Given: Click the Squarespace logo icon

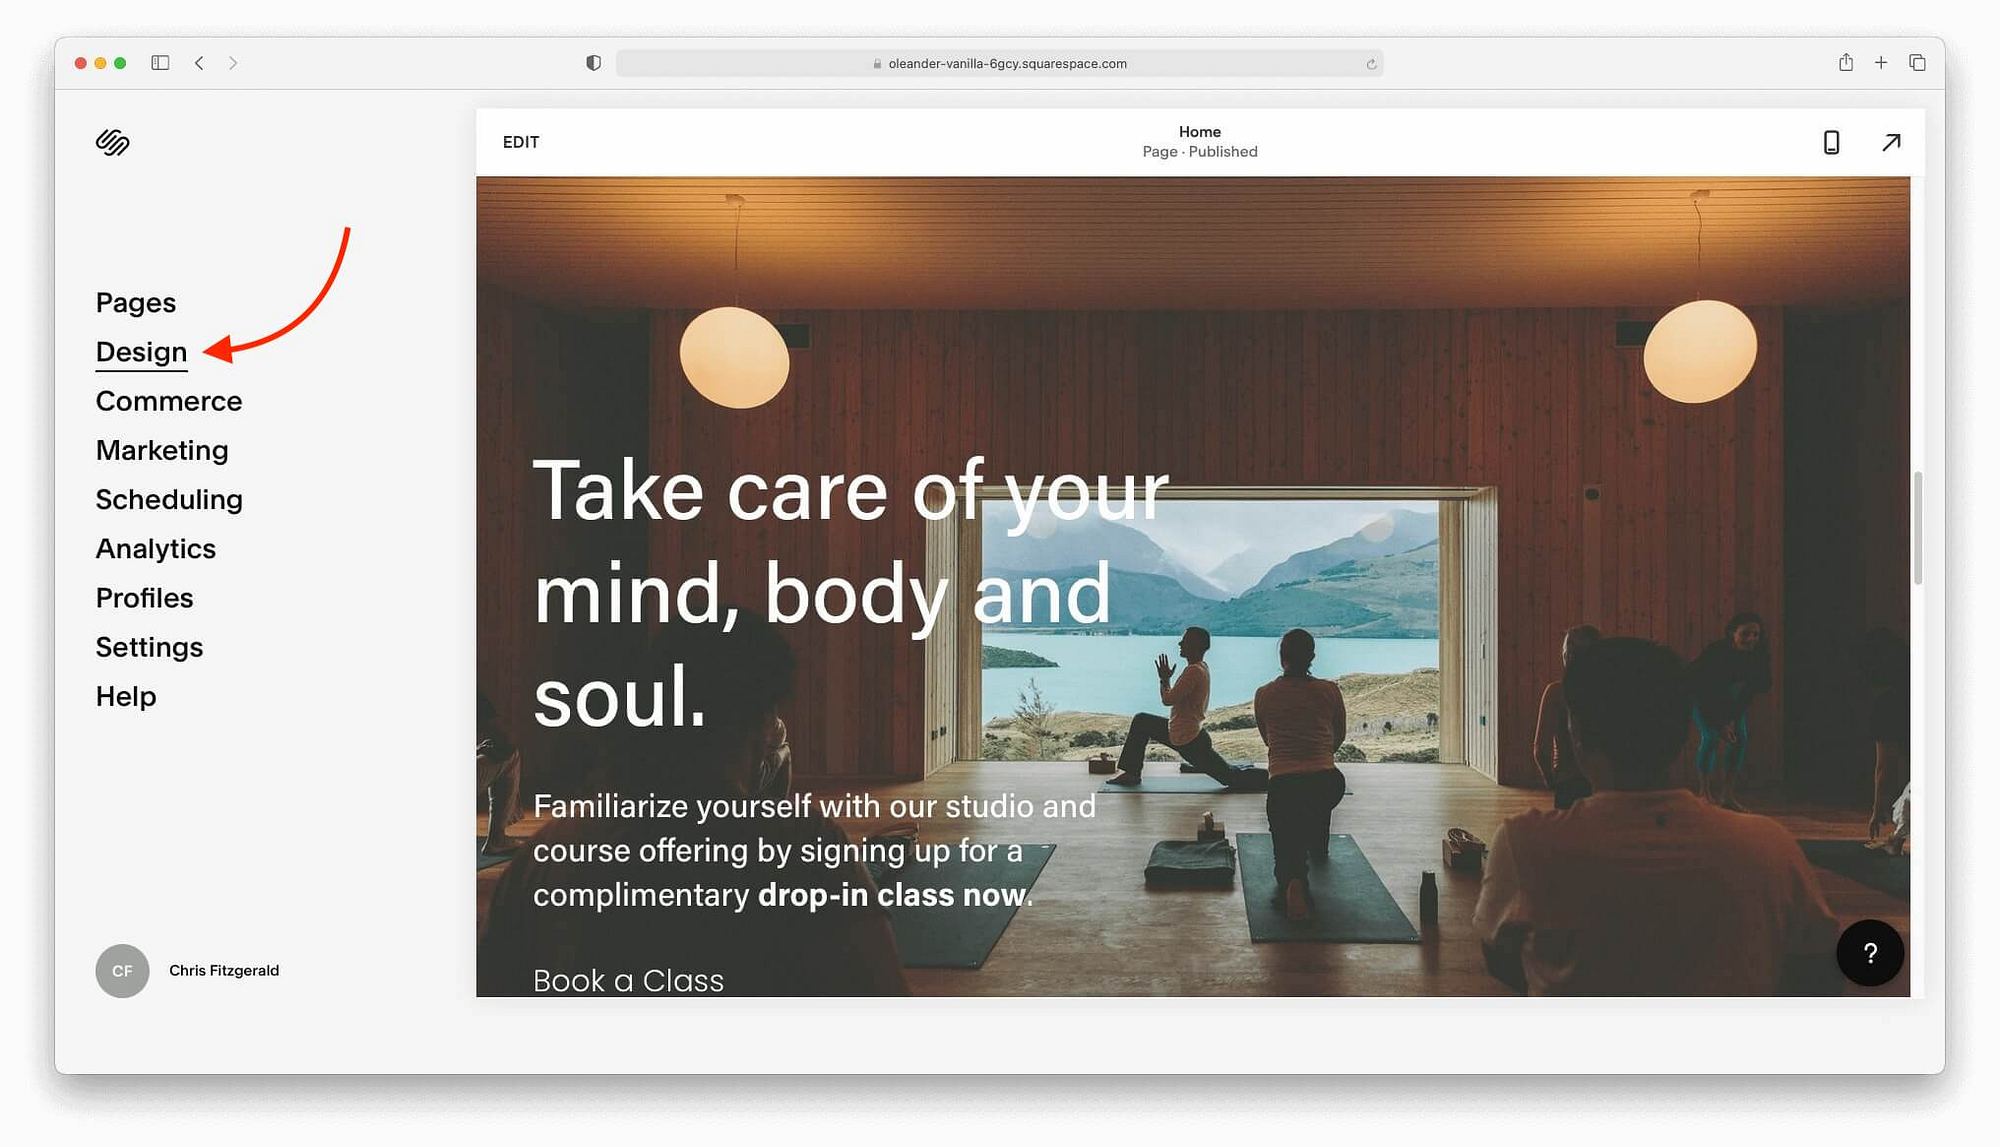Looking at the screenshot, I should (113, 143).
